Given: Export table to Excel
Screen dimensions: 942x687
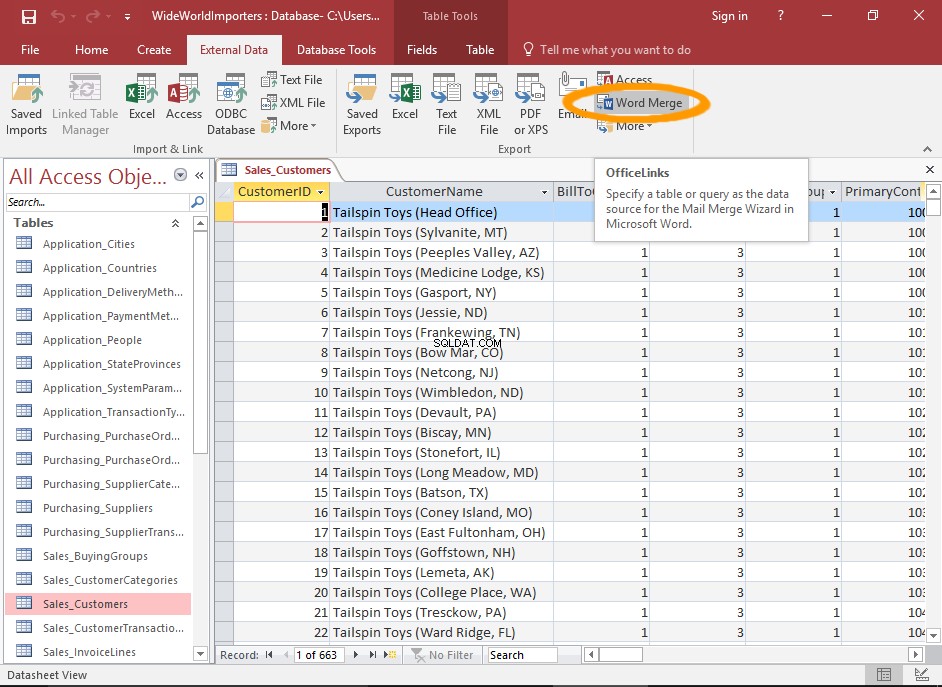Looking at the screenshot, I should point(405,97).
